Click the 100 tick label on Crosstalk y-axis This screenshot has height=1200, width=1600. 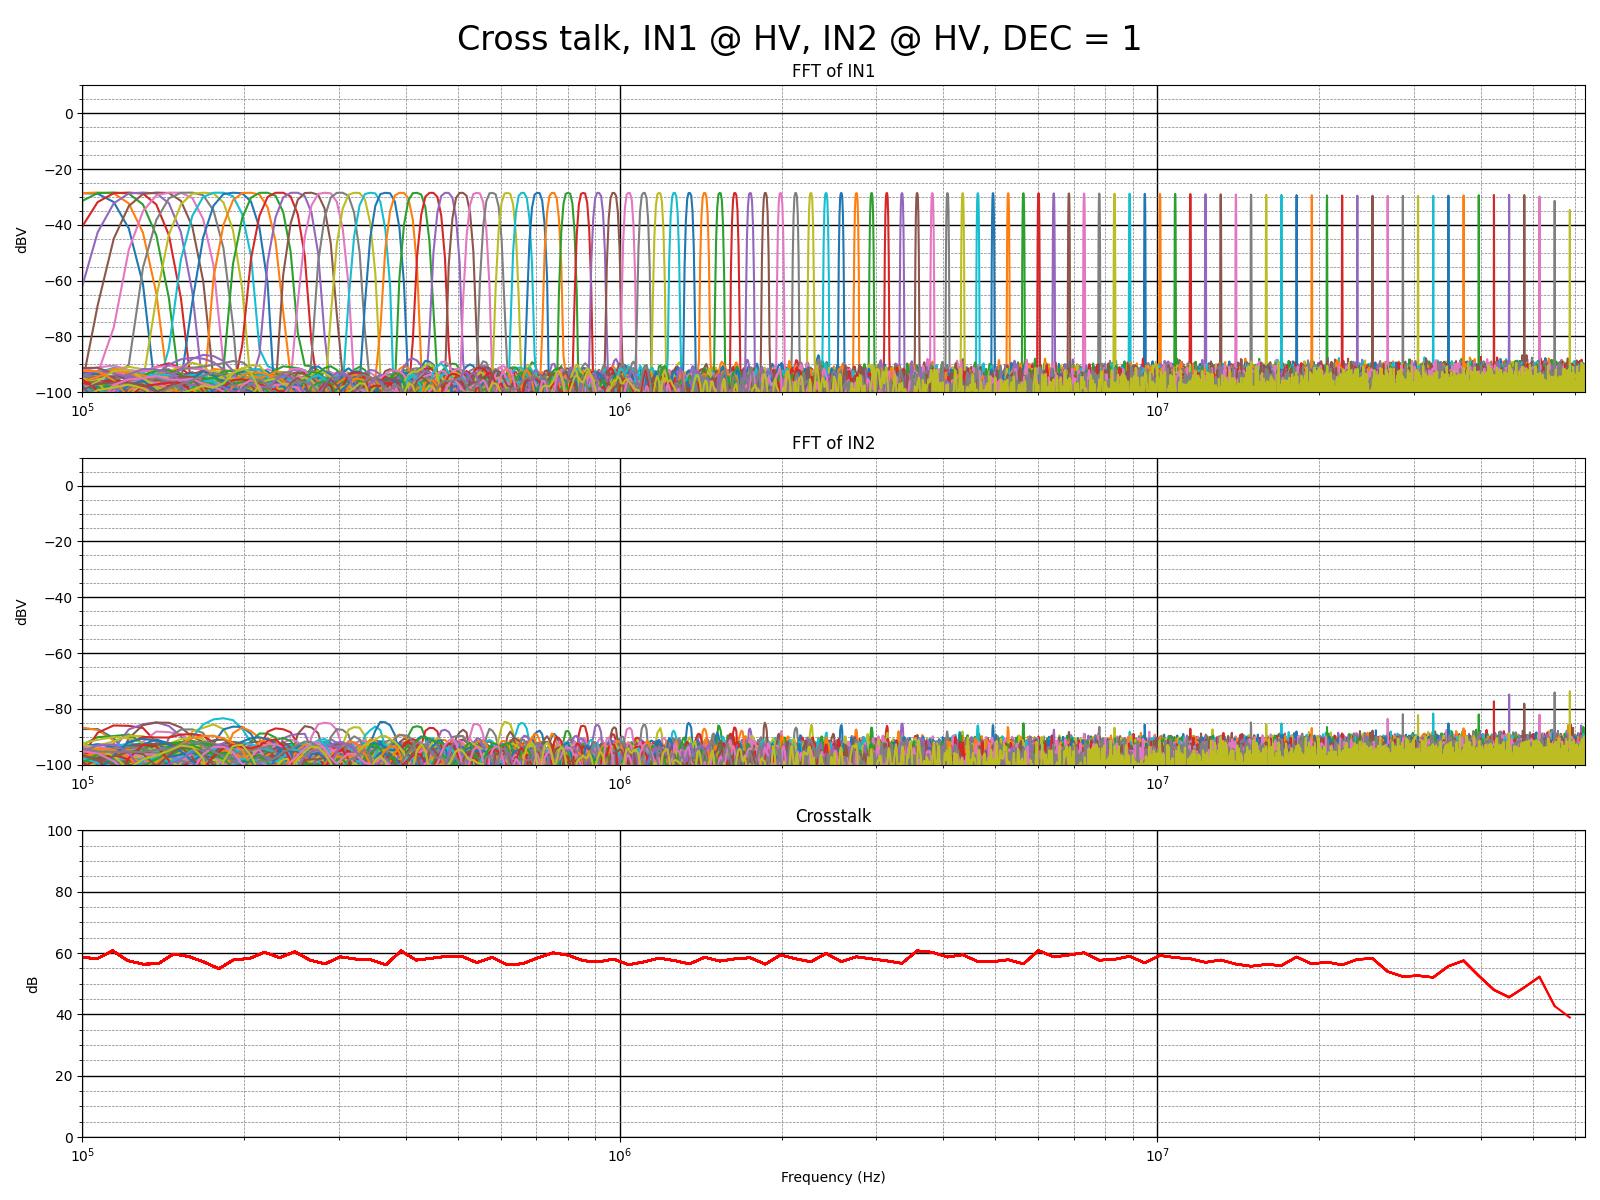[x=61, y=831]
